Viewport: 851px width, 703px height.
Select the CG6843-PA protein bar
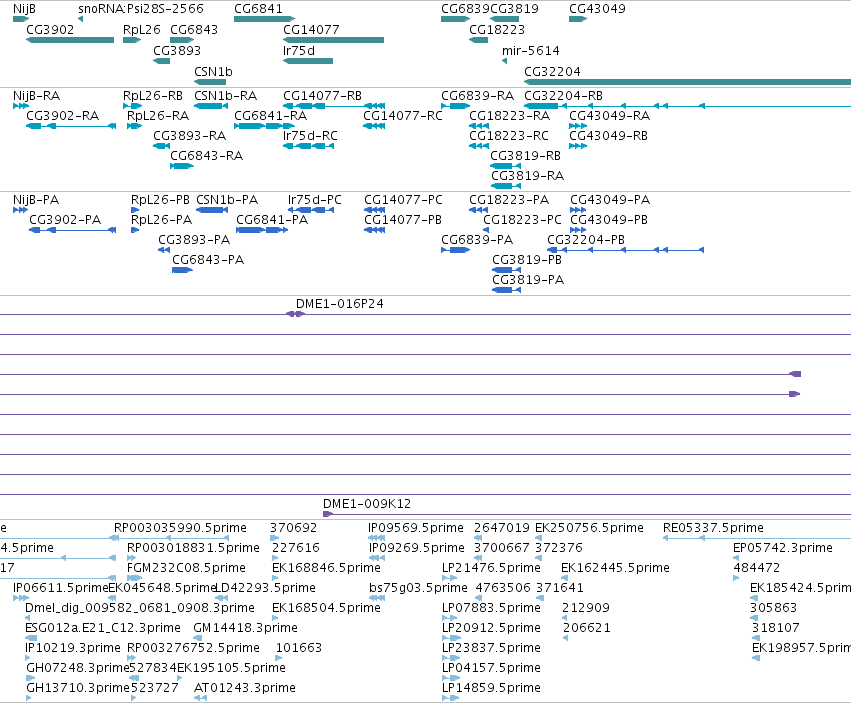[x=182, y=270]
